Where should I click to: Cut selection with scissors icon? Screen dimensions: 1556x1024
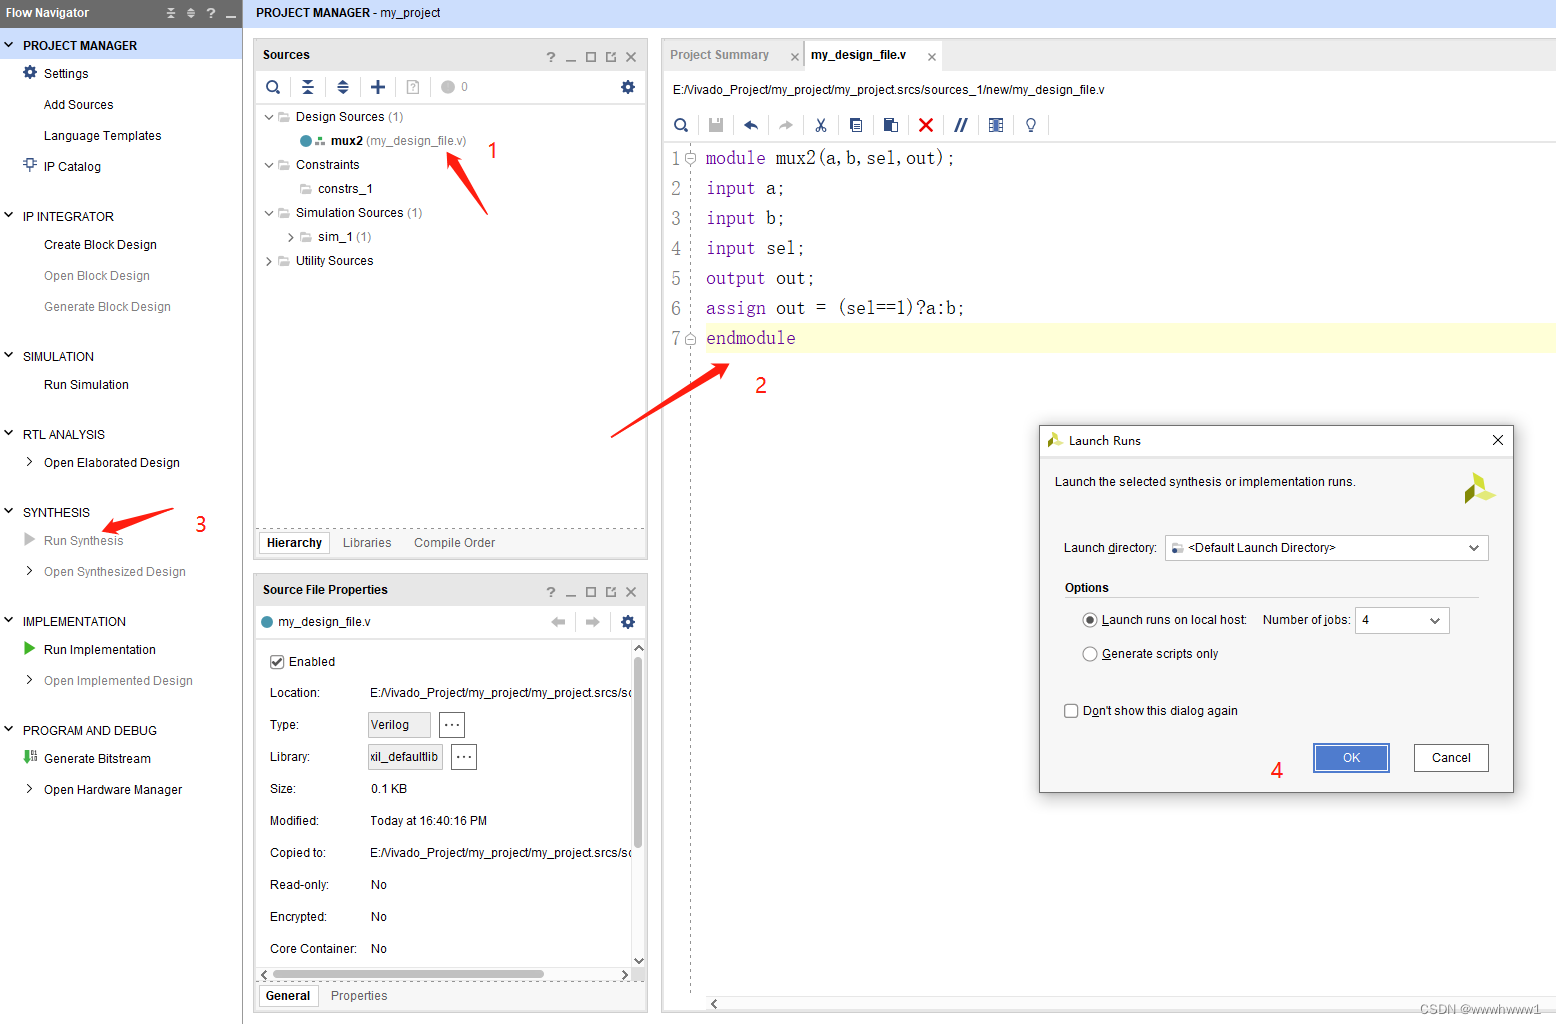tap(821, 125)
